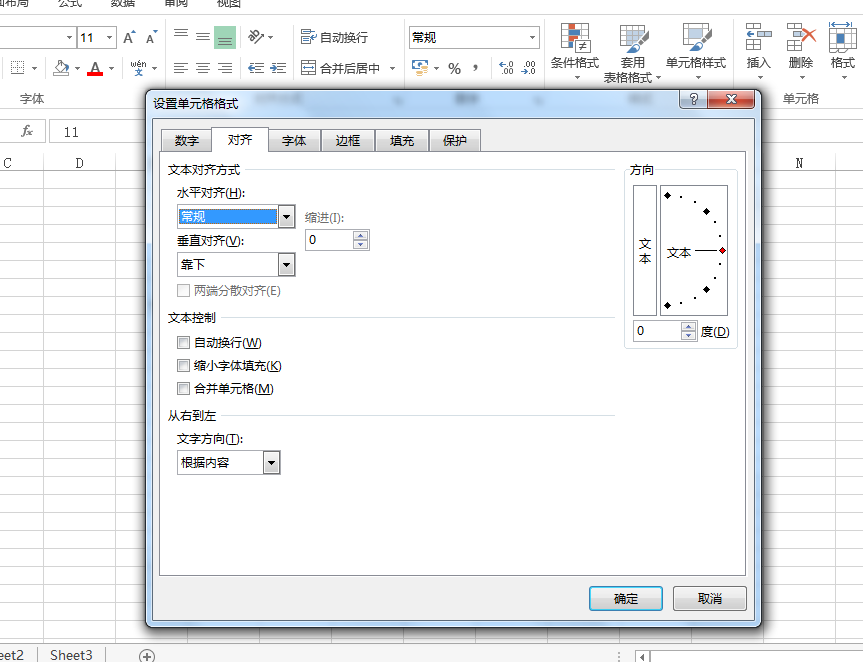Switch to 填充 tab
The width and height of the screenshot is (863, 662).
pyautogui.click(x=402, y=141)
